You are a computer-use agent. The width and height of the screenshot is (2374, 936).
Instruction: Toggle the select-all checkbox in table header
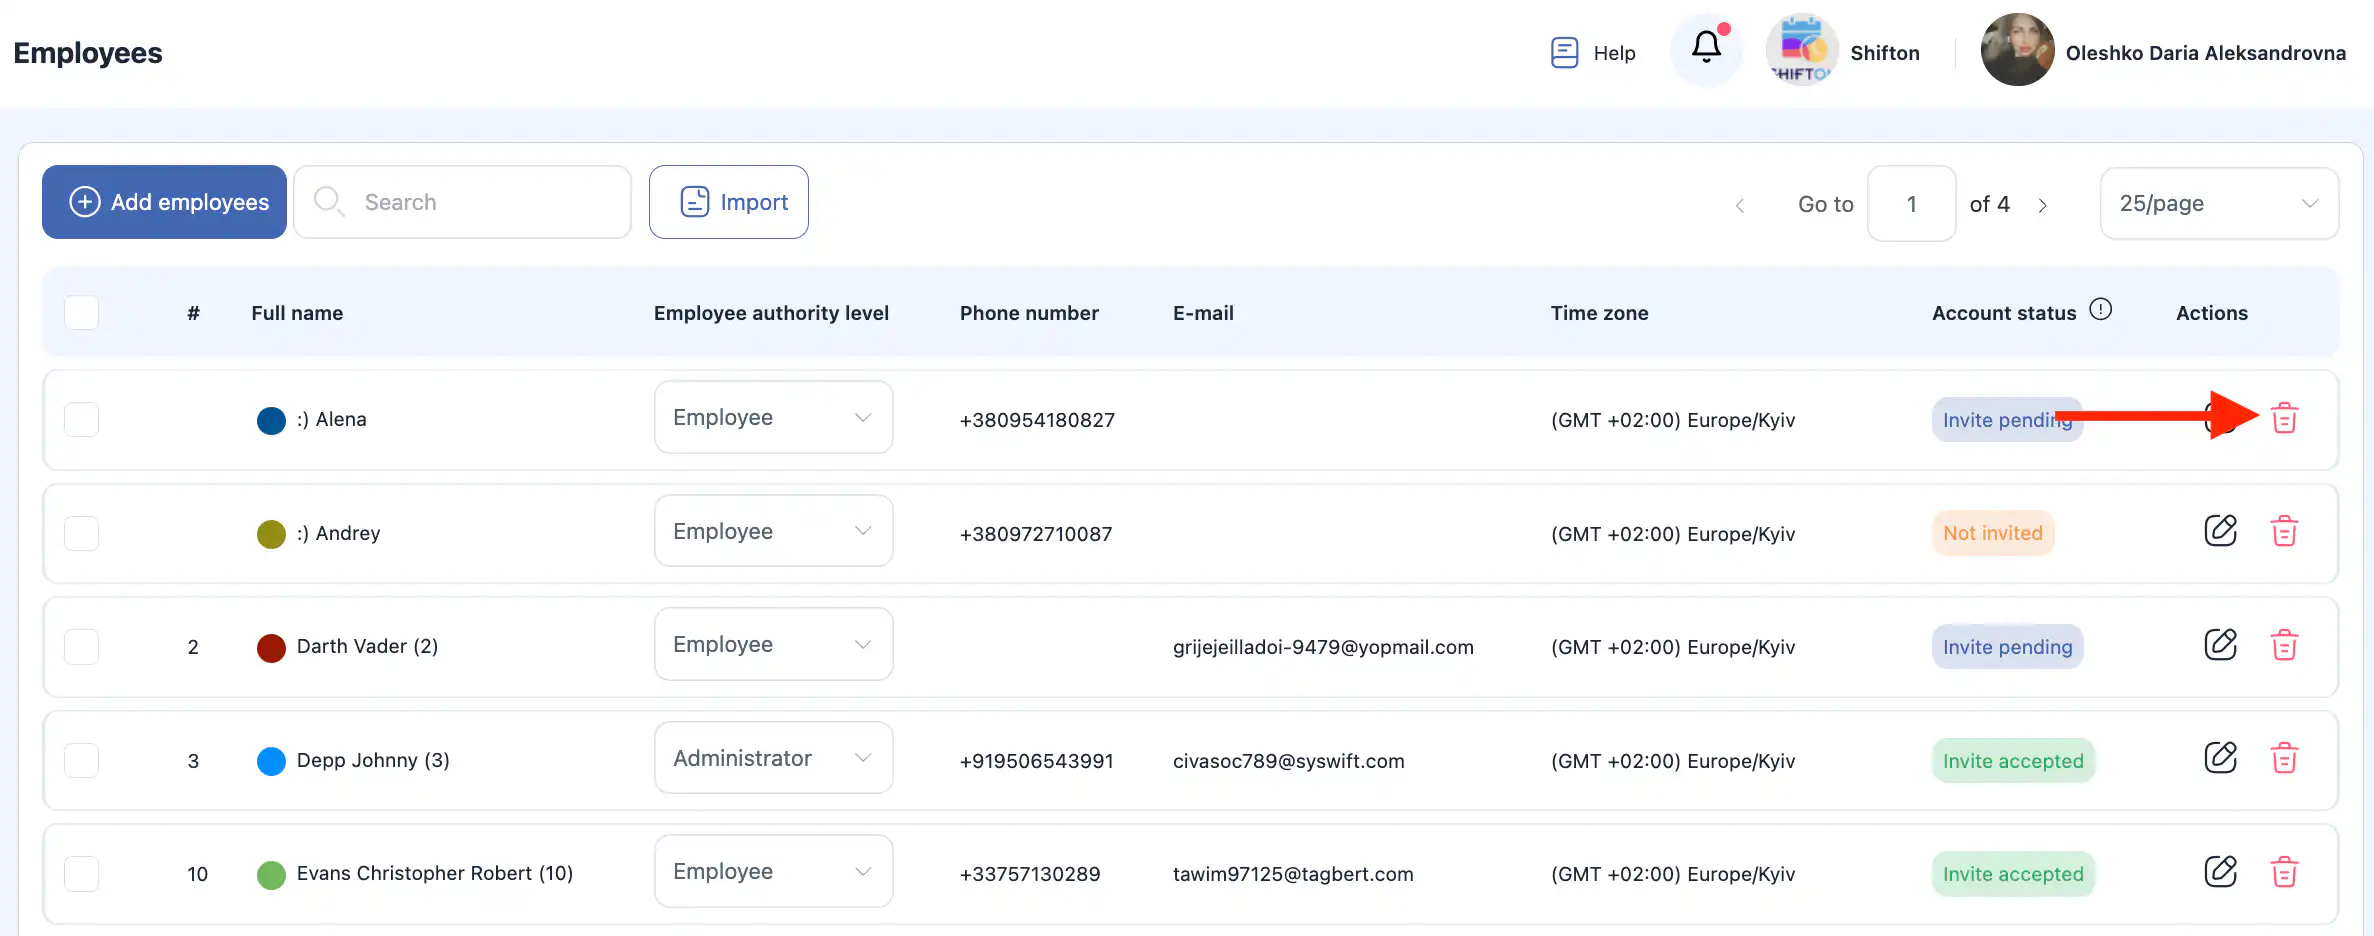[x=81, y=313]
